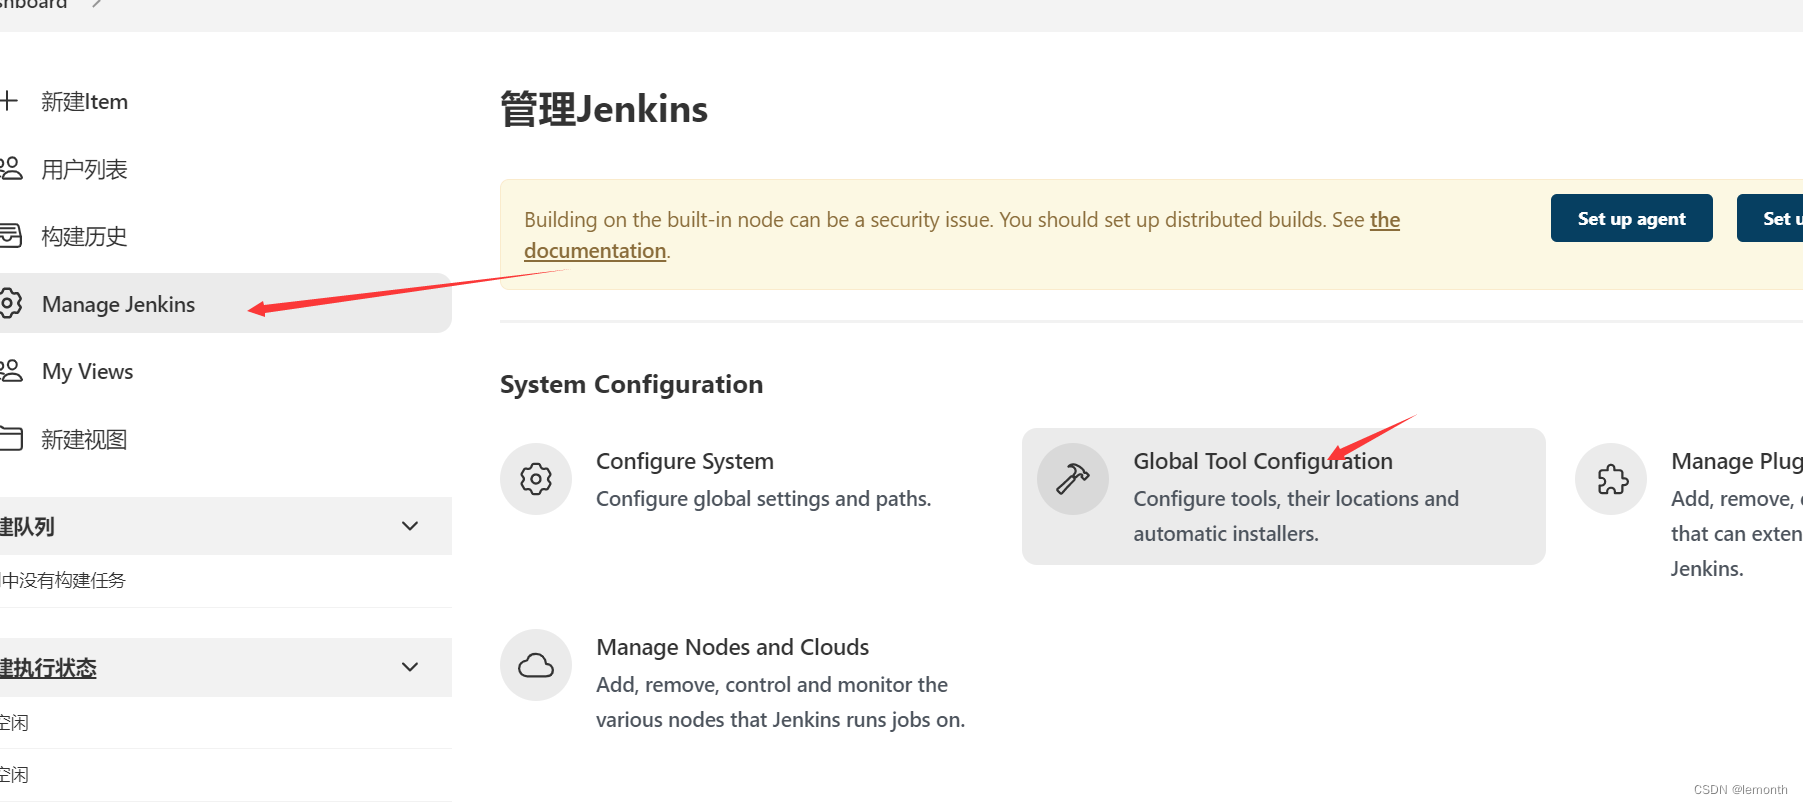Click the Global Tool Configuration hammer icon

pos(1073,479)
